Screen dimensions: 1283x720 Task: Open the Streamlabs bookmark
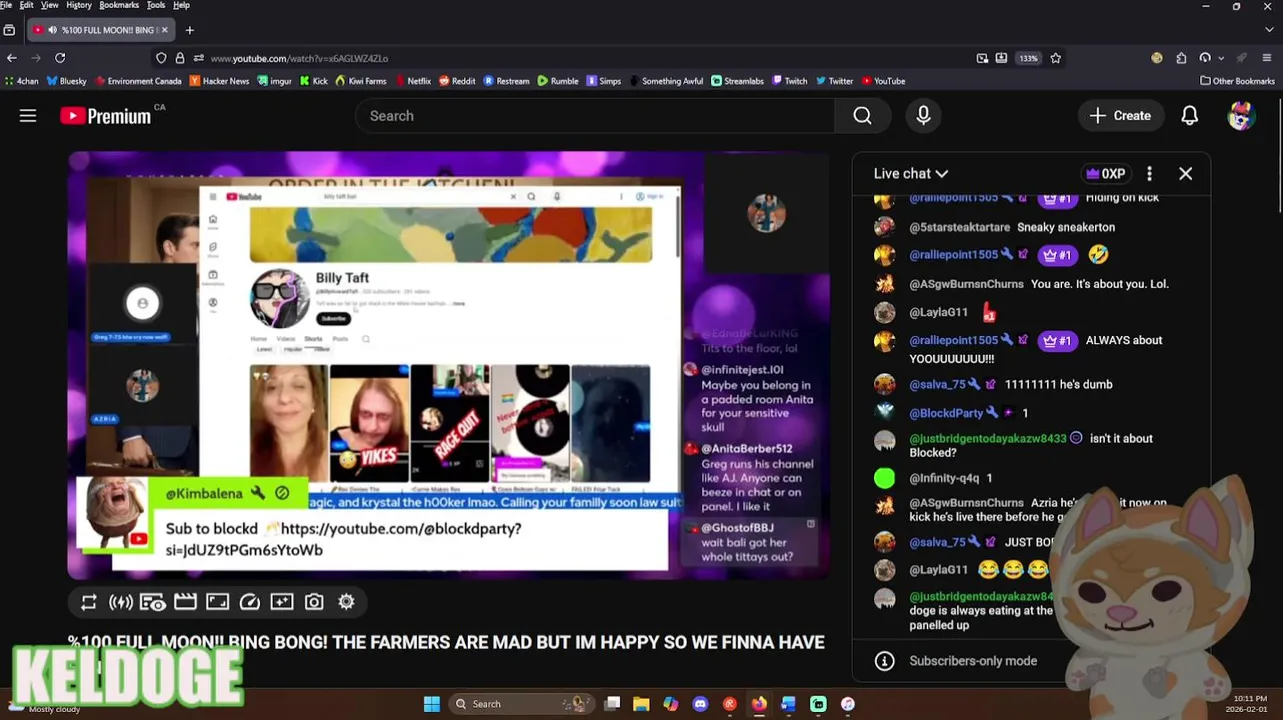(737, 81)
